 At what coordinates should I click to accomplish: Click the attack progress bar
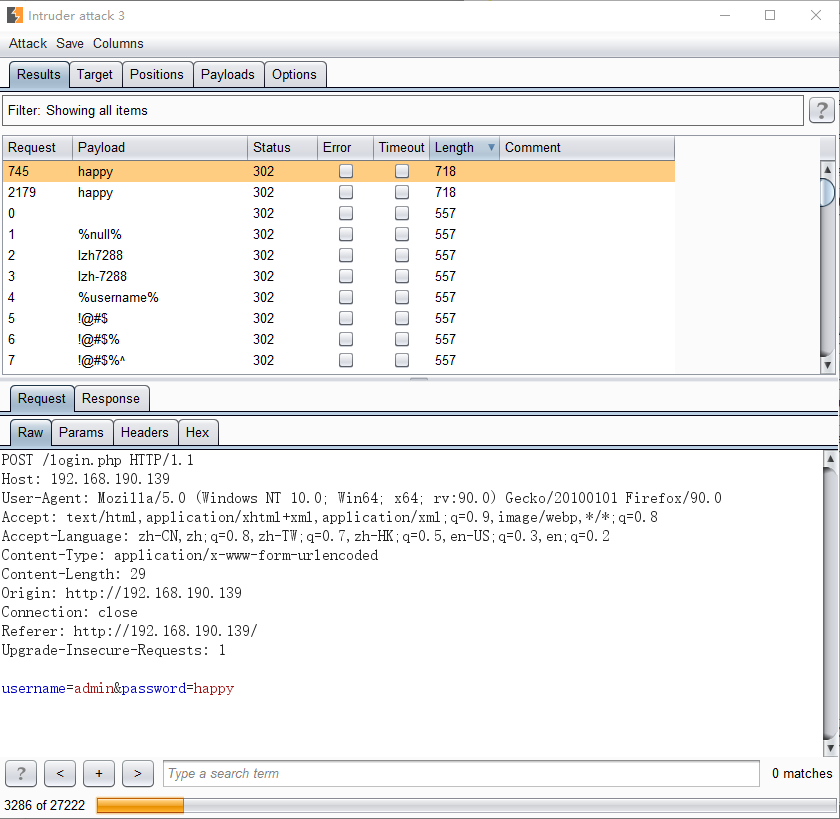(466, 805)
